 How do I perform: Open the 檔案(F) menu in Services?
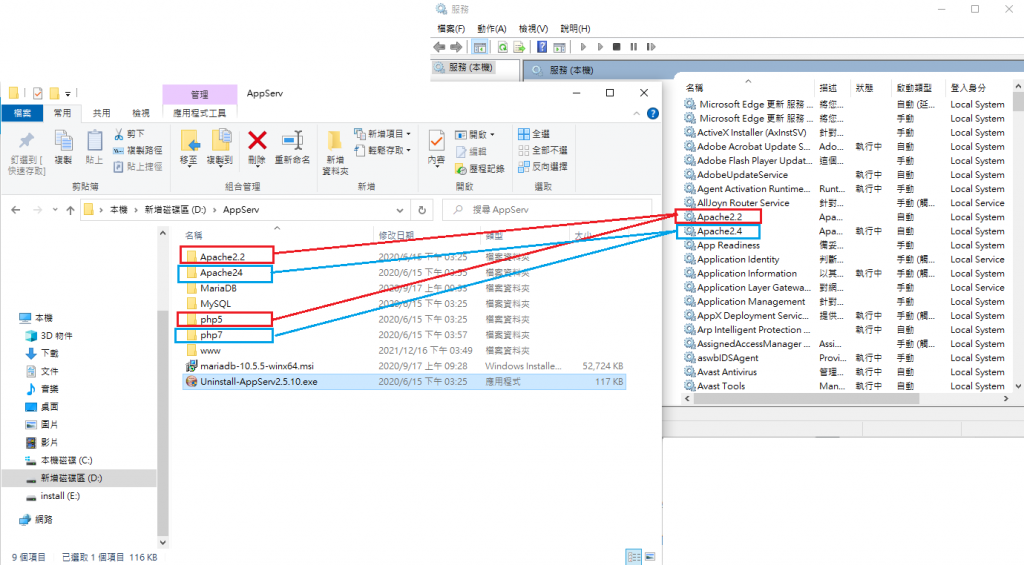[x=451, y=29]
